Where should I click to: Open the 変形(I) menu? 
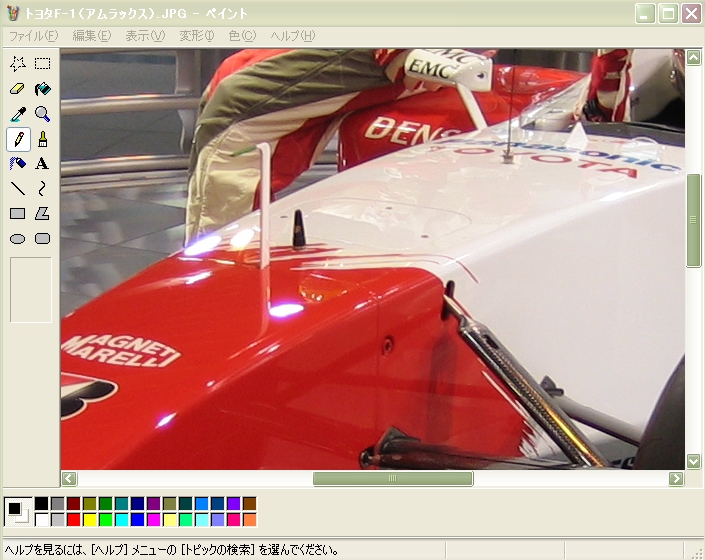click(x=196, y=36)
